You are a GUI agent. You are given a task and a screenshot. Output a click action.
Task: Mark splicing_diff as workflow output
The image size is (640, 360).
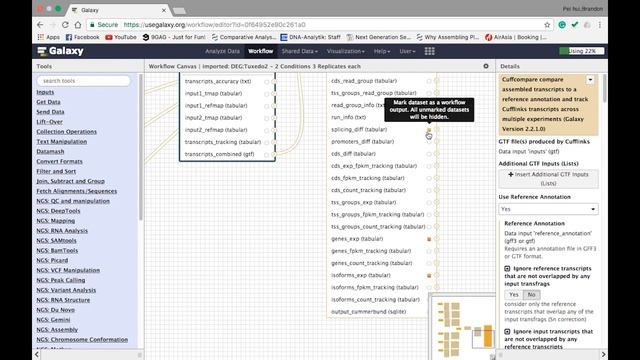coord(429,130)
